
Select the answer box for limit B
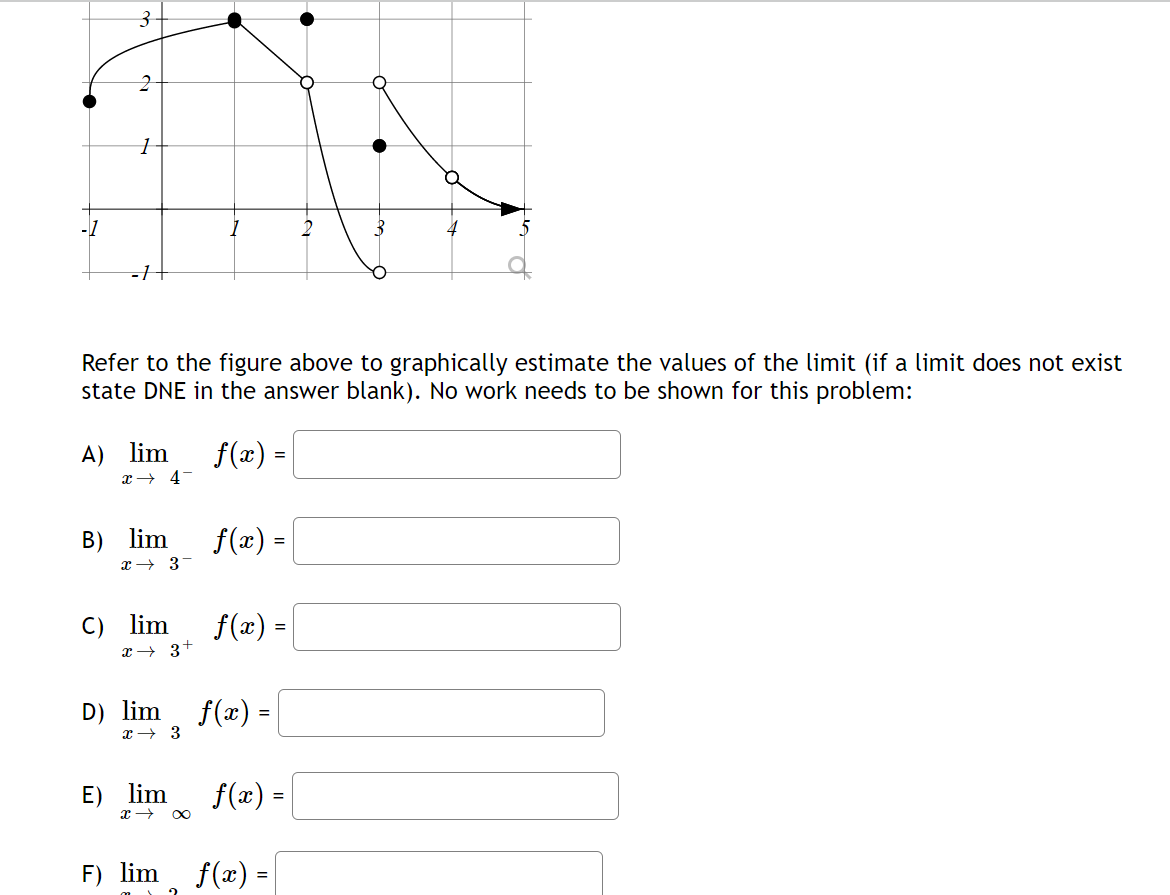click(x=456, y=540)
